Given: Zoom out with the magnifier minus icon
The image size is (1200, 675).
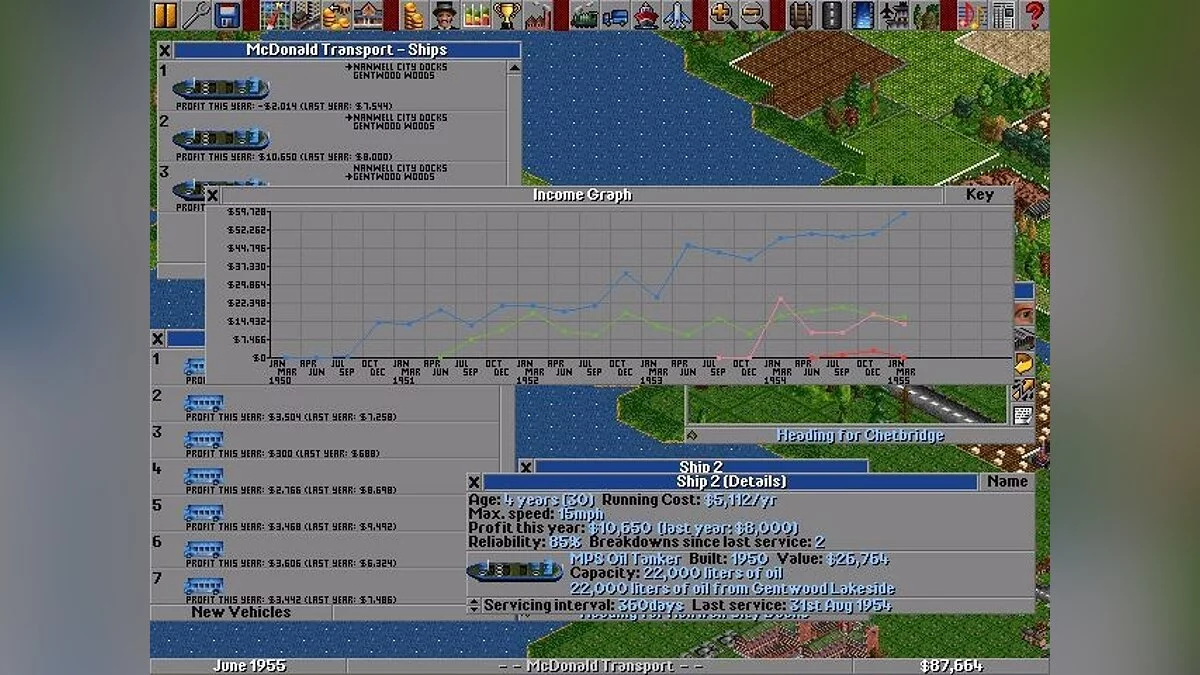Looking at the screenshot, I should (x=754, y=15).
